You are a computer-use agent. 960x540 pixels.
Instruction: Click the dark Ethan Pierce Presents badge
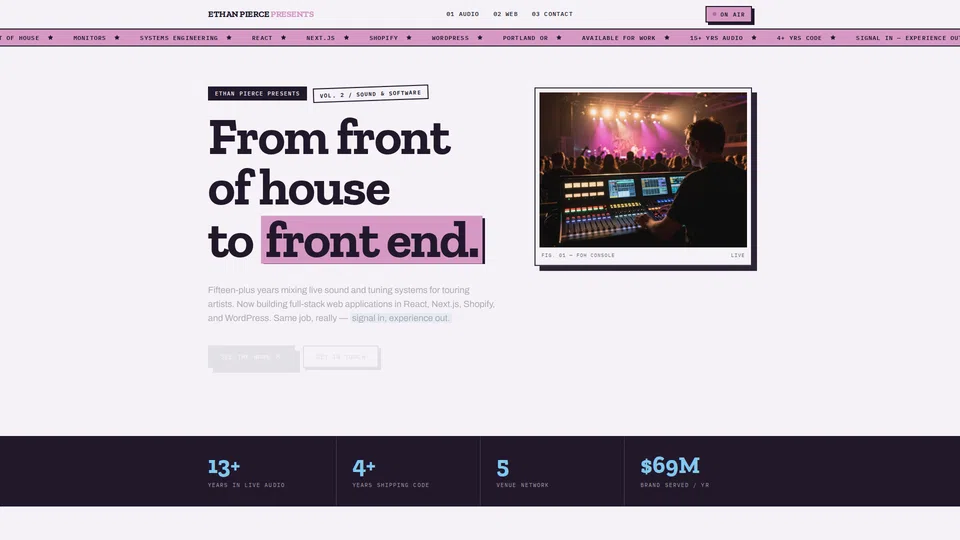pos(257,94)
